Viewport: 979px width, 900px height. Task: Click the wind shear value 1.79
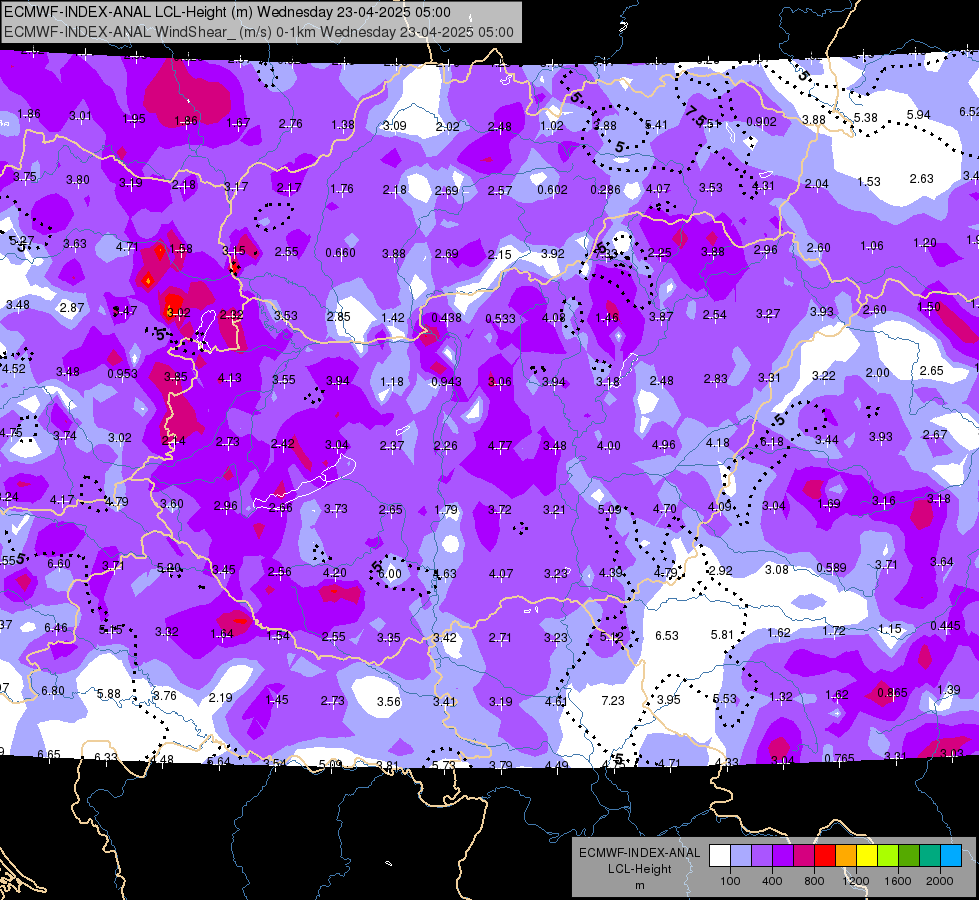coord(446,510)
